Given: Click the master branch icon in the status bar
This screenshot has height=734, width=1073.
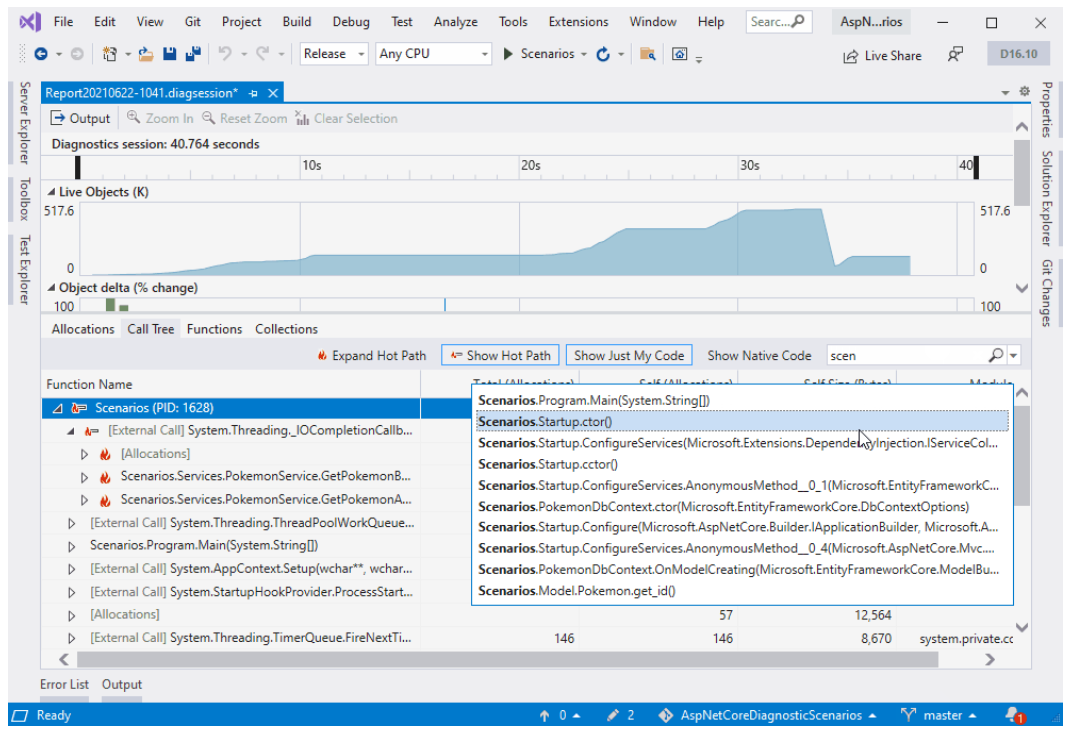Looking at the screenshot, I should [x=908, y=716].
